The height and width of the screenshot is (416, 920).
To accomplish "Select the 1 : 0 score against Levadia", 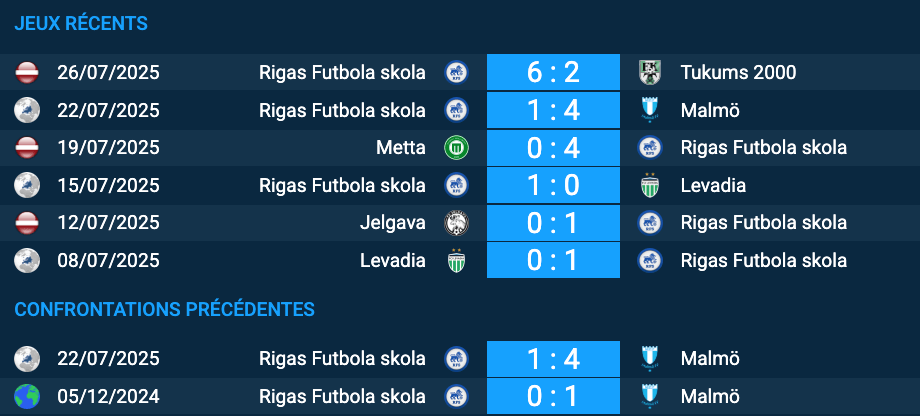I will click(x=553, y=185).
